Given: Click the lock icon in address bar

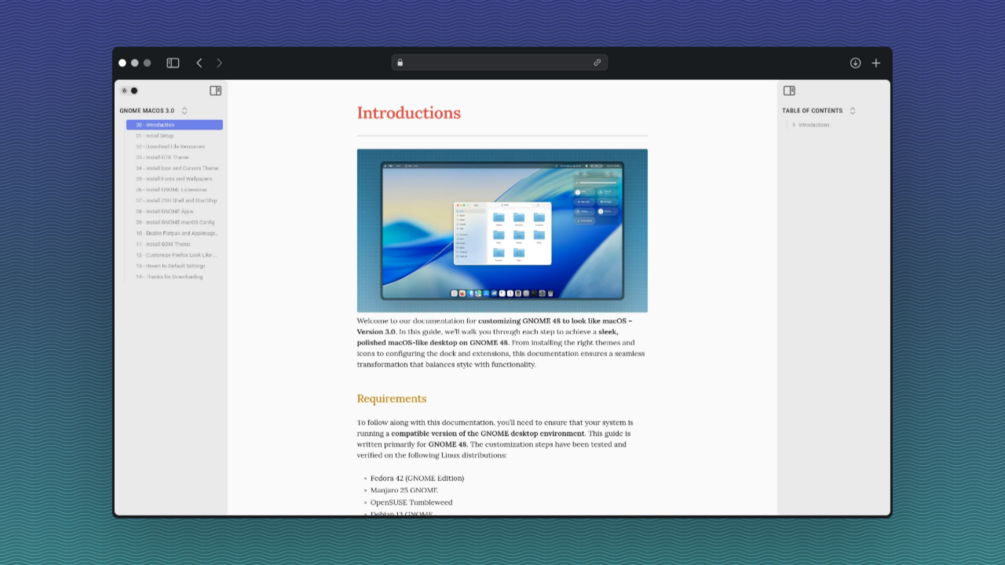Looking at the screenshot, I should (x=400, y=63).
